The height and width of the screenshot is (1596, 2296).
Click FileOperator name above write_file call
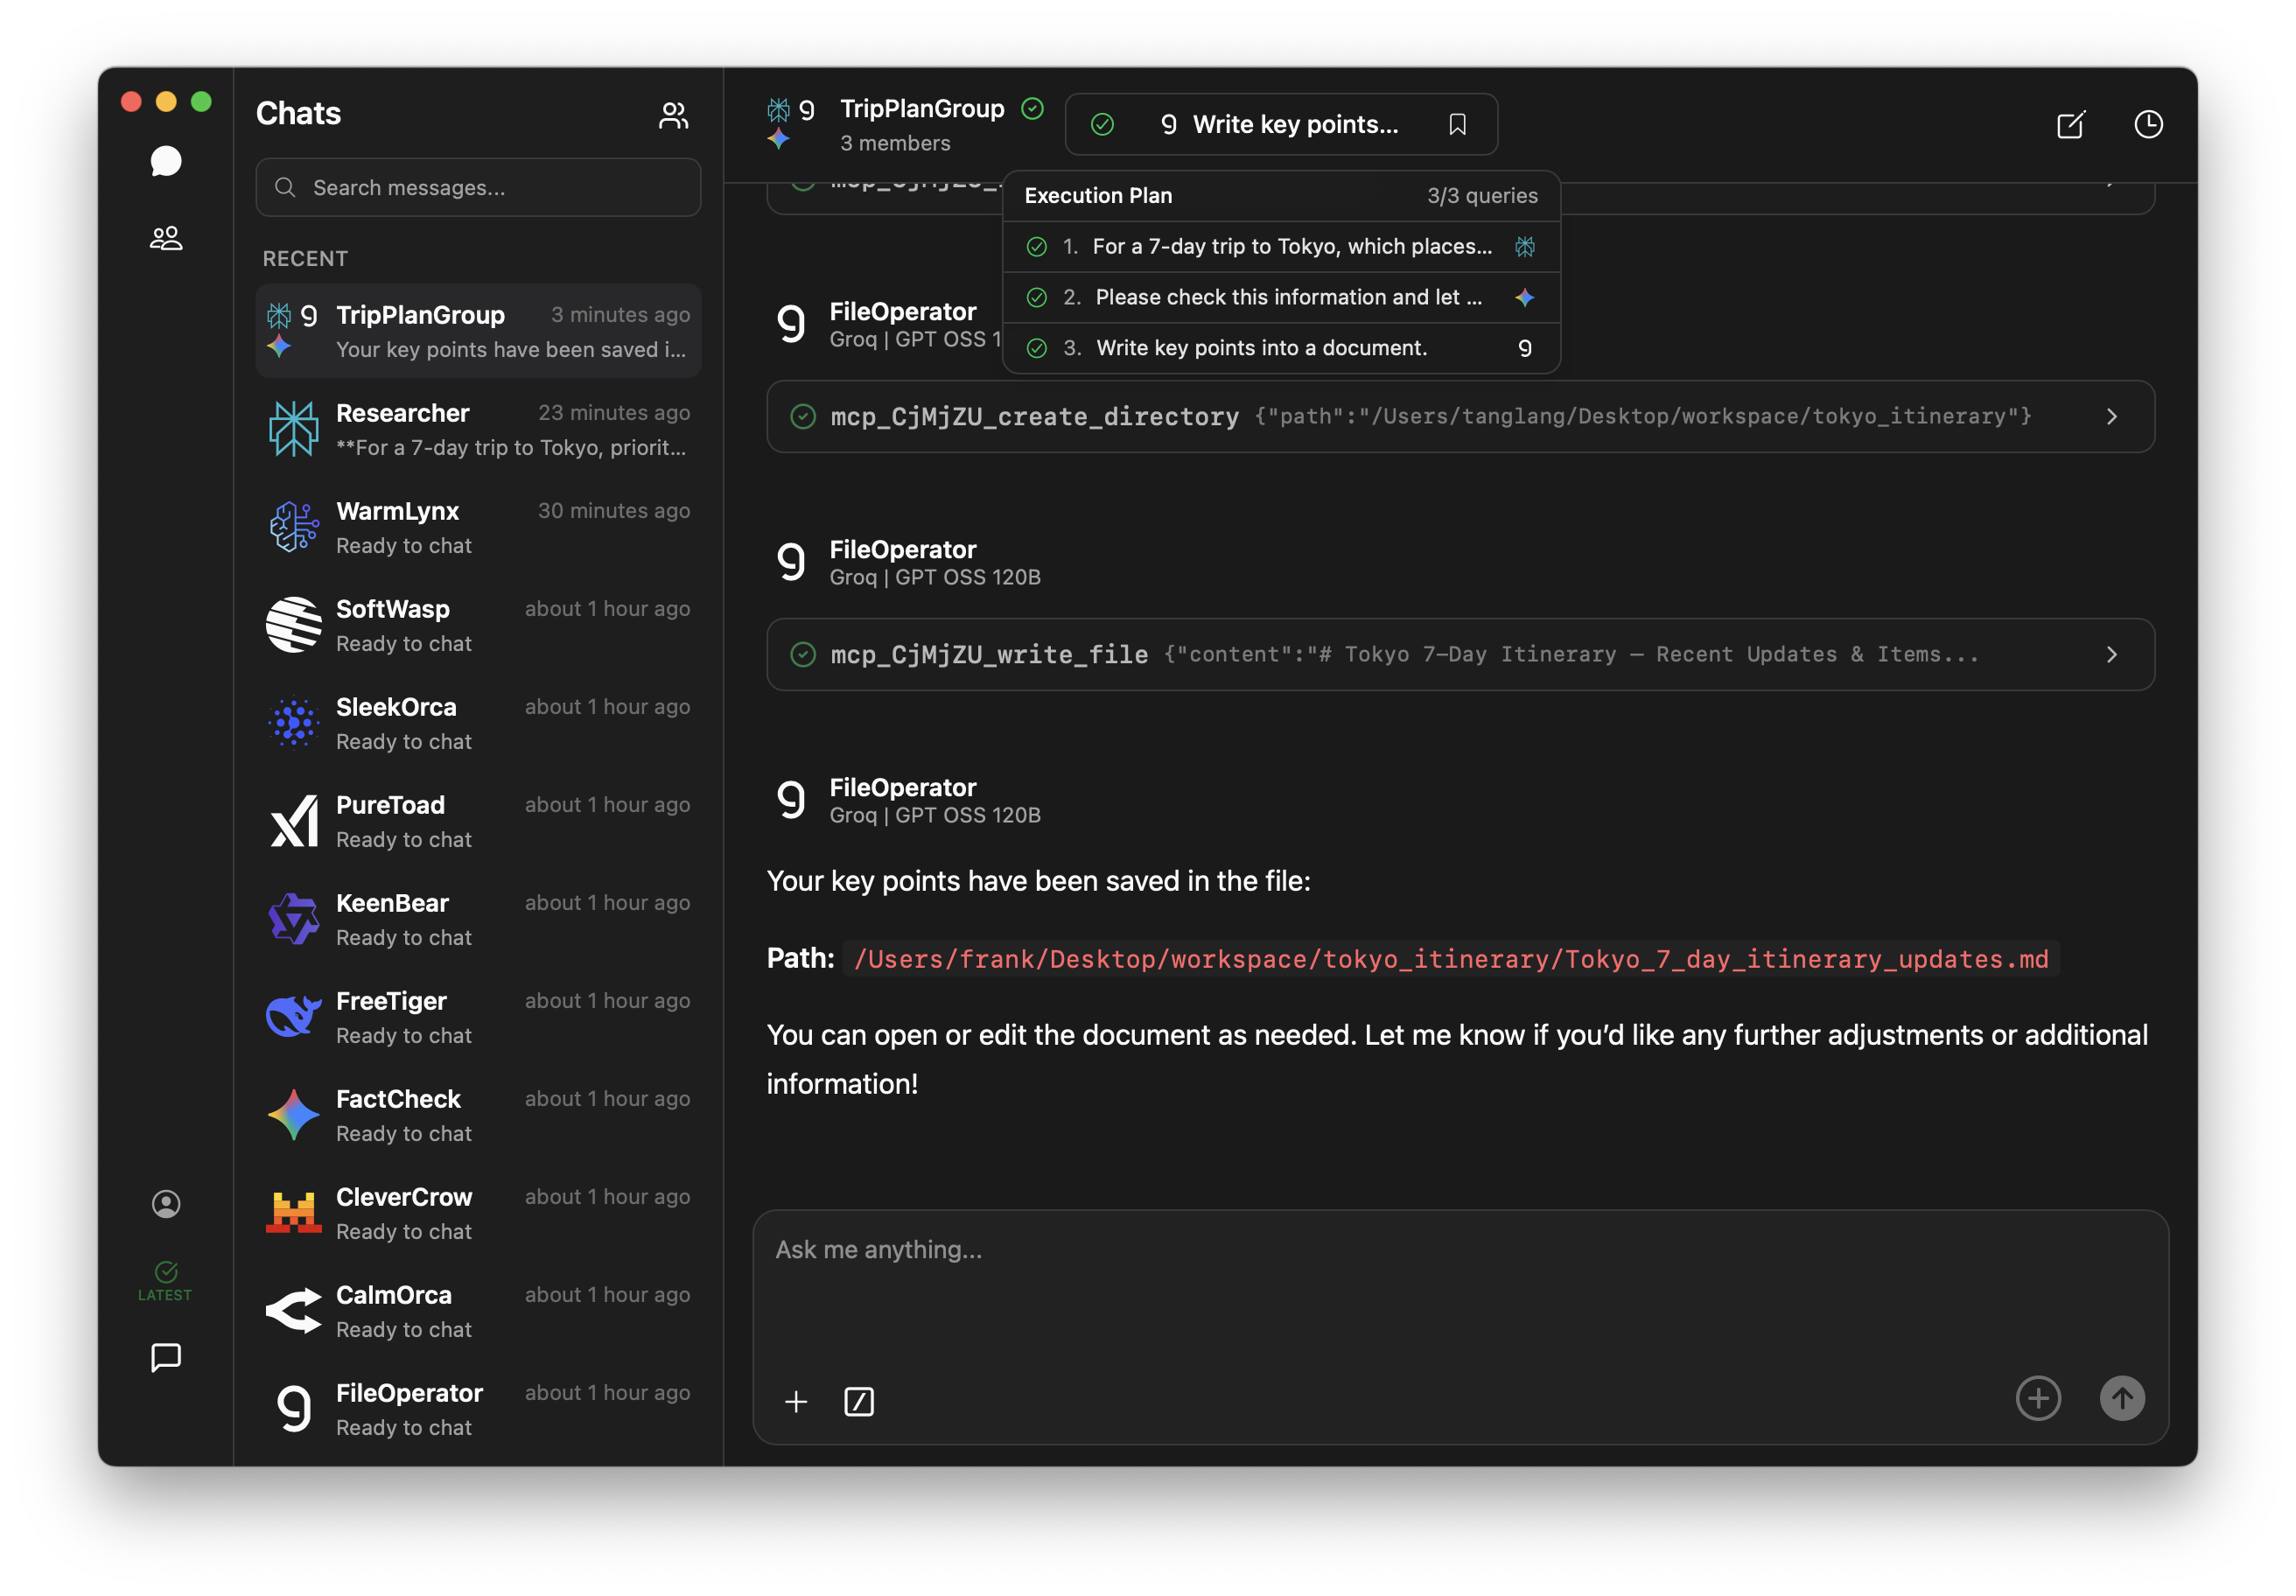[x=903, y=549]
